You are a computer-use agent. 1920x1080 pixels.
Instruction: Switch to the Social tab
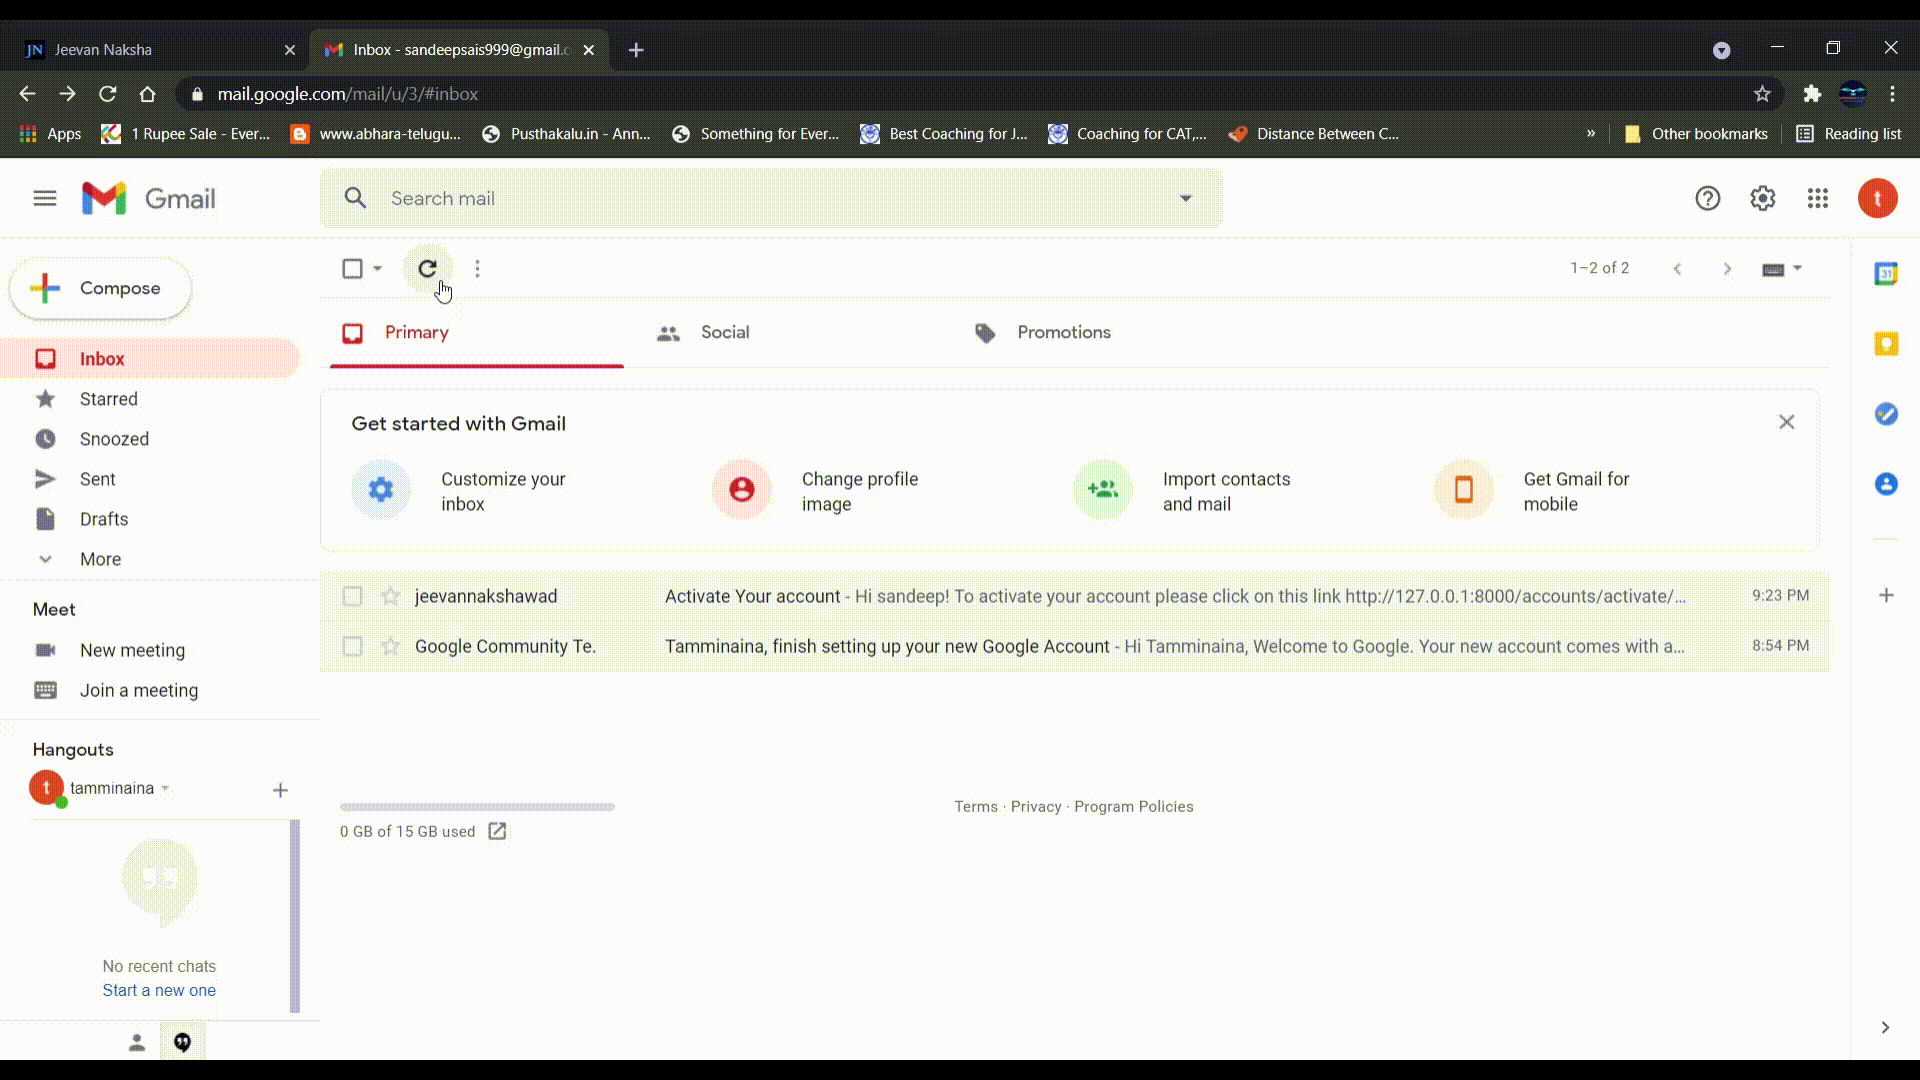[x=724, y=333]
